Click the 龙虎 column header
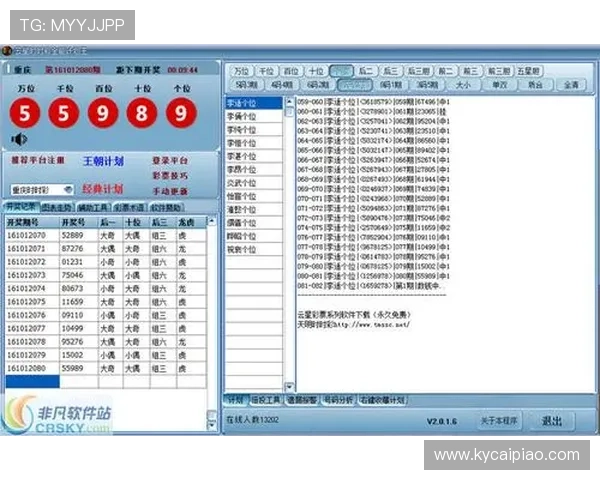This screenshot has height=480, width=600. tap(191, 222)
